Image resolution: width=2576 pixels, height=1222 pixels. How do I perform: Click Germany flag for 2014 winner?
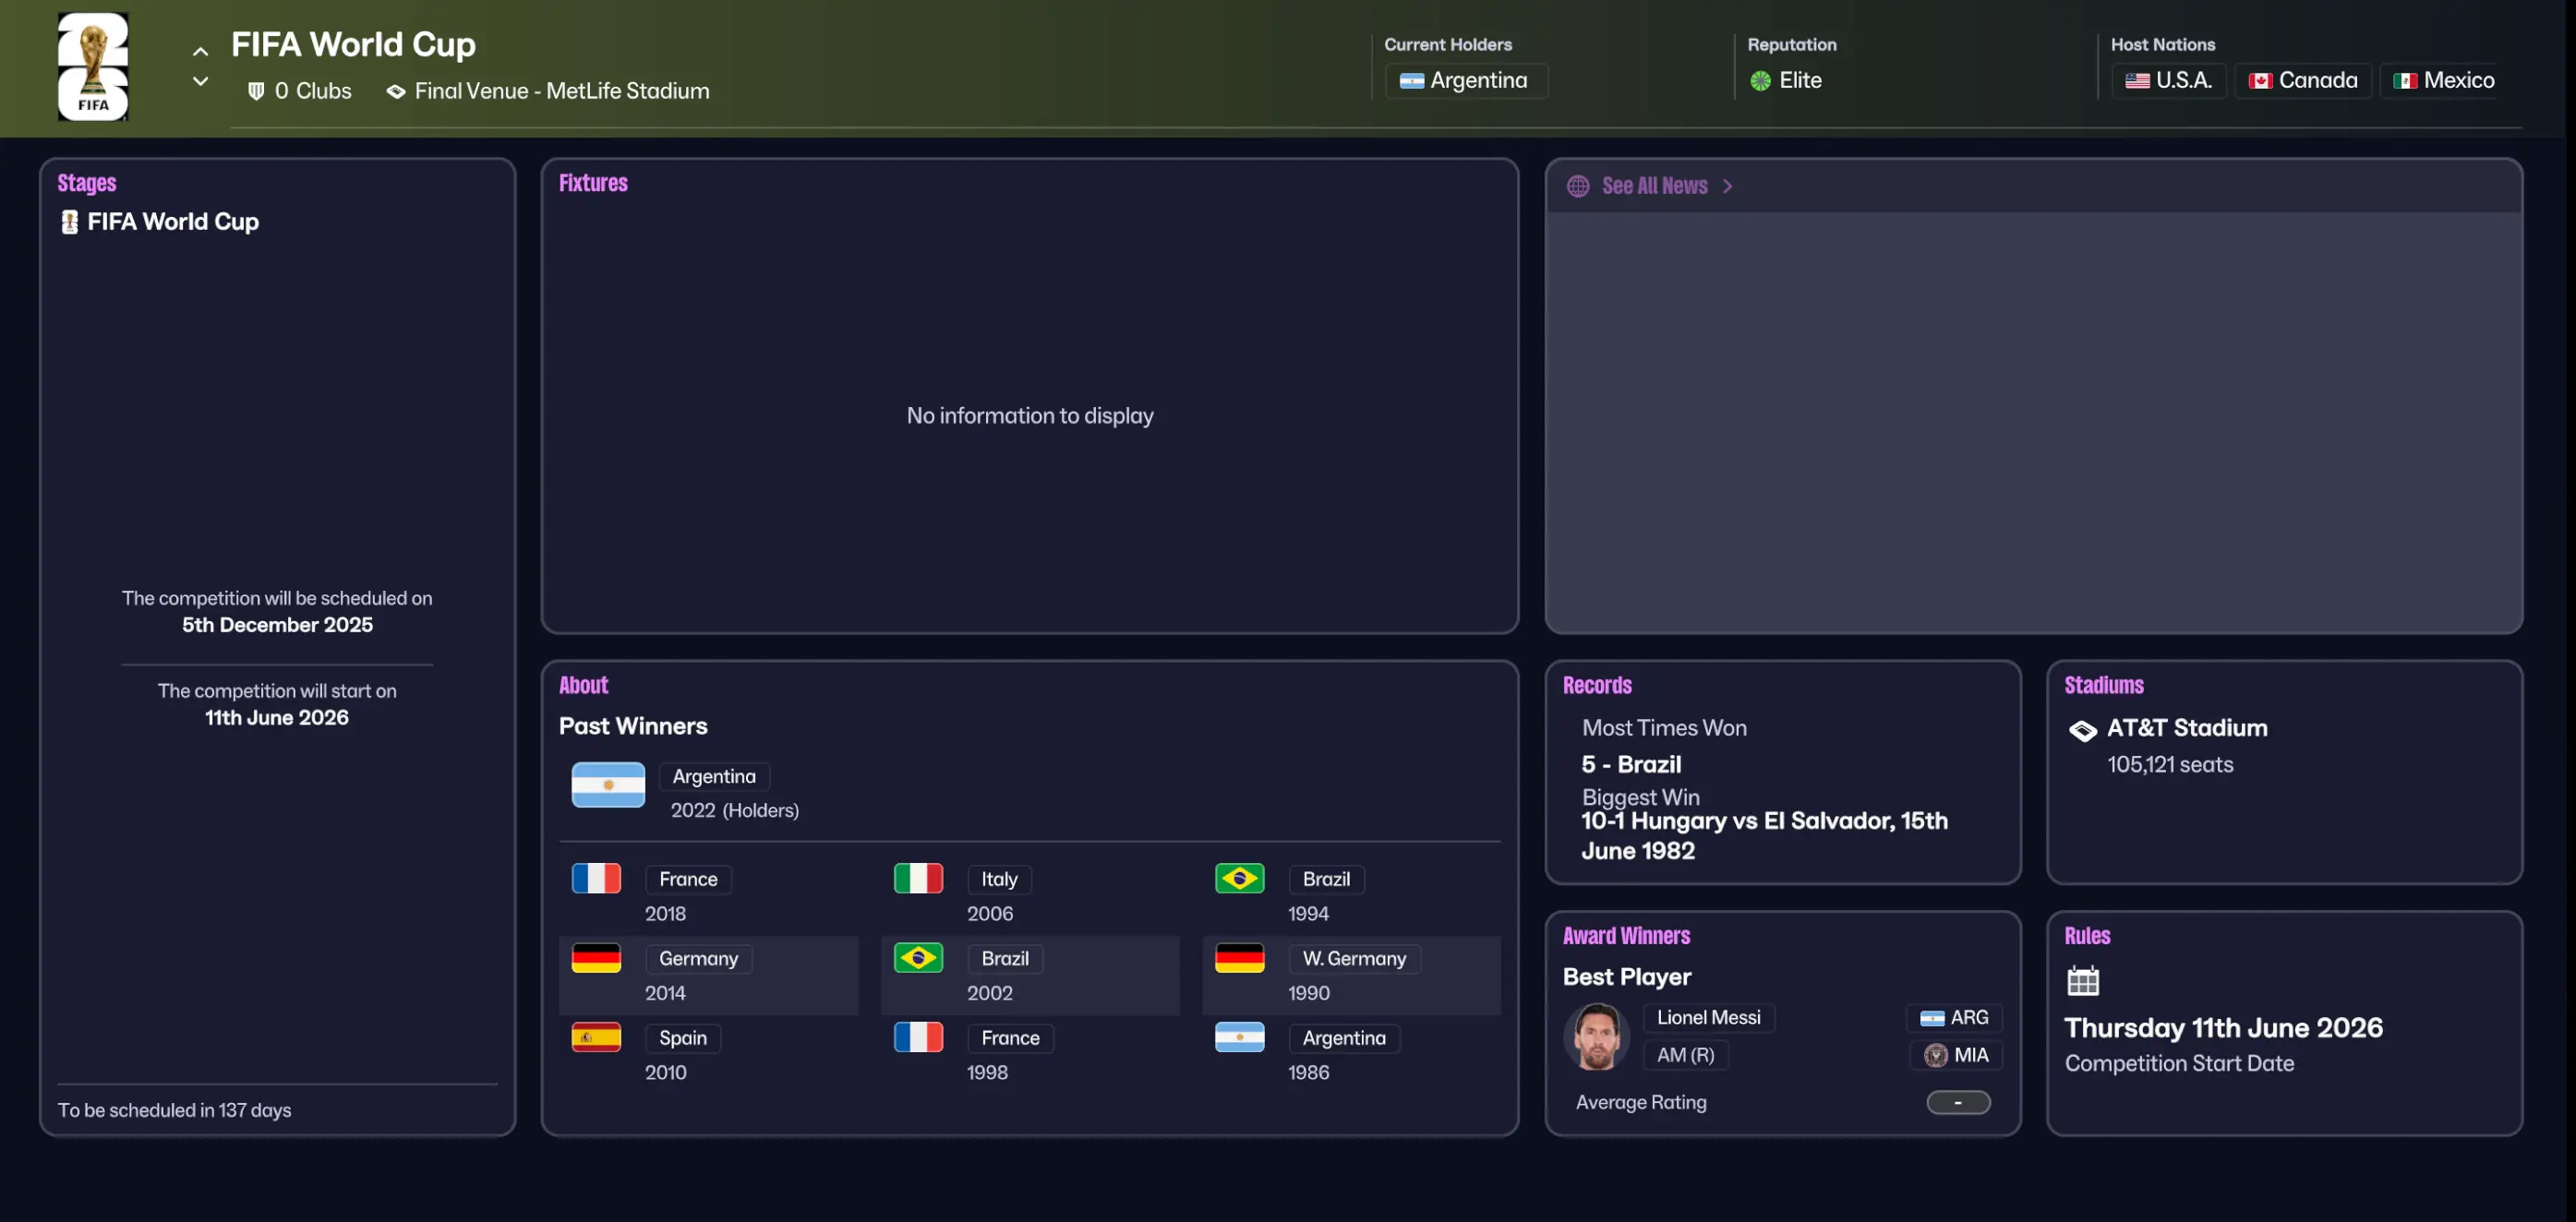(596, 958)
